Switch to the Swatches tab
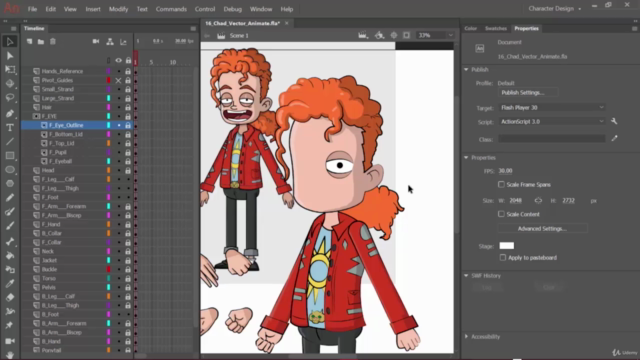The height and width of the screenshot is (360, 640). tap(496, 29)
